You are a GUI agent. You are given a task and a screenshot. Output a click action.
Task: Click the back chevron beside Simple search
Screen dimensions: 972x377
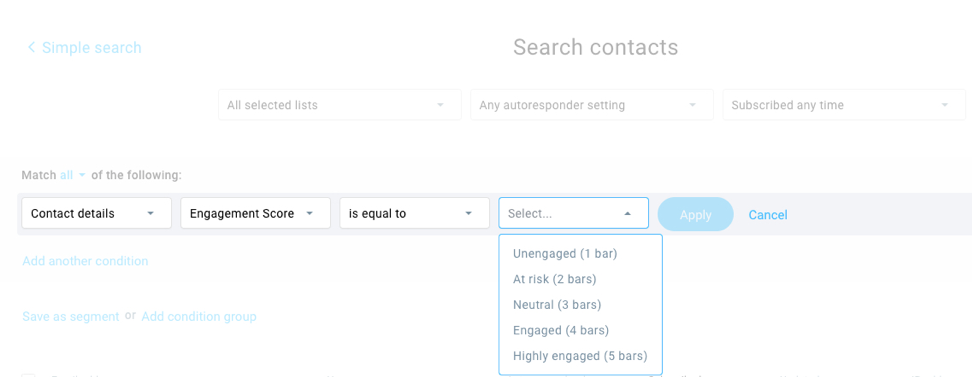point(31,47)
